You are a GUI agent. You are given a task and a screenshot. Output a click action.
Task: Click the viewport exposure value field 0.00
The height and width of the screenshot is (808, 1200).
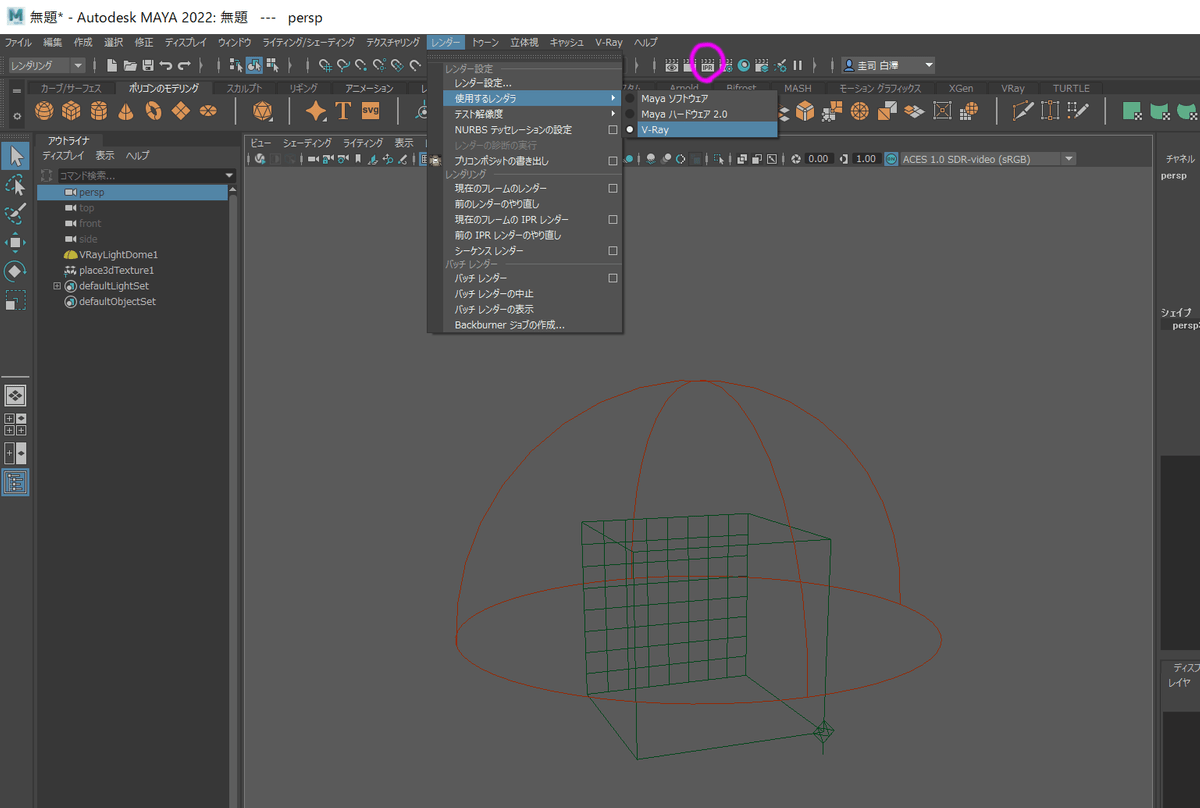(x=818, y=158)
